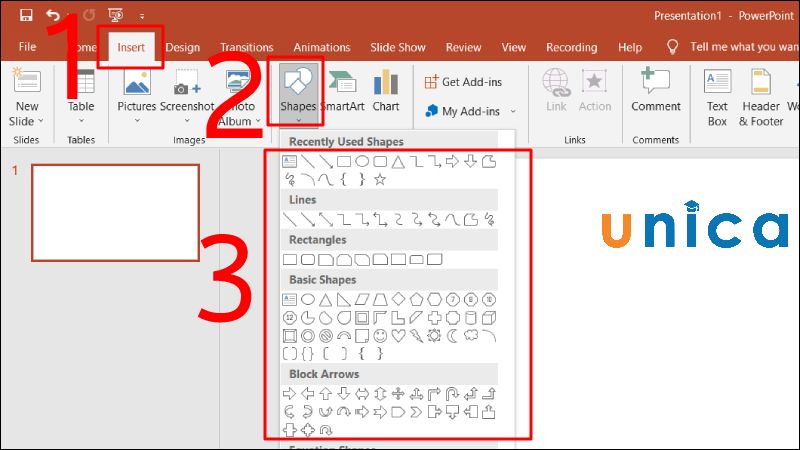Pick the rounded rectangle in Rectangles
The image size is (800, 450).
pos(308,260)
